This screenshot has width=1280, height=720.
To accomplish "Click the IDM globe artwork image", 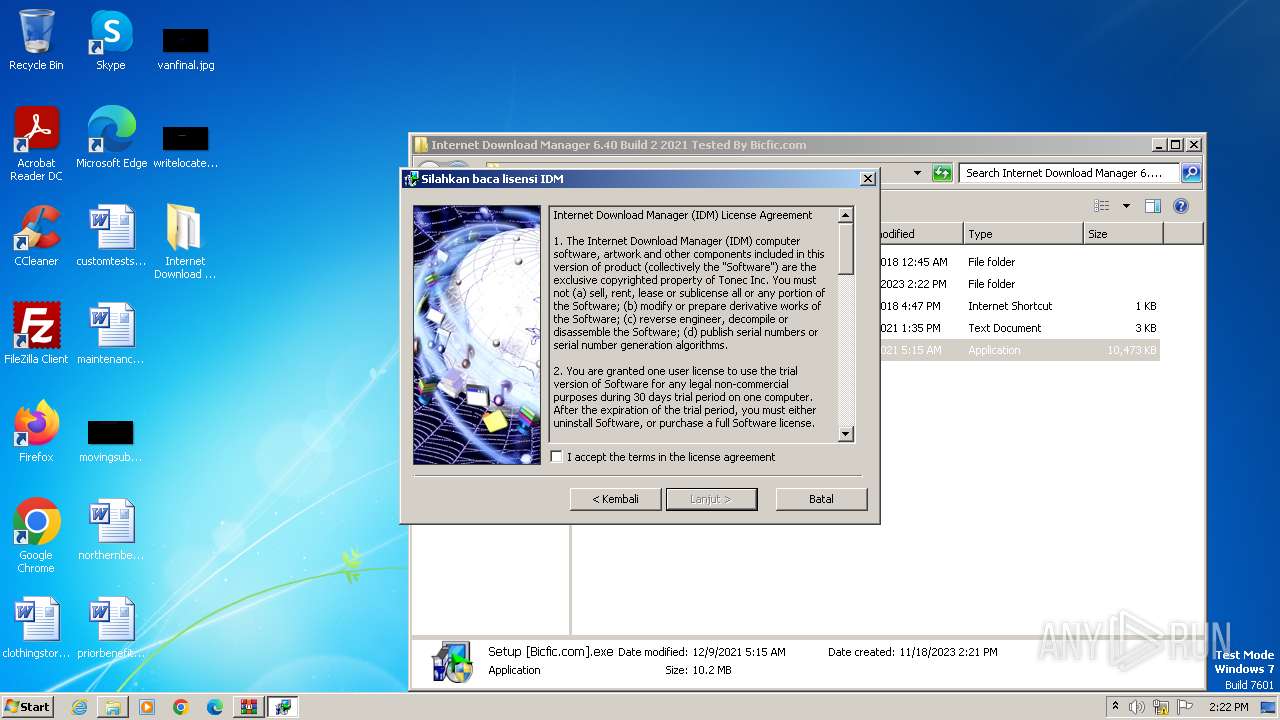I will pos(477,335).
